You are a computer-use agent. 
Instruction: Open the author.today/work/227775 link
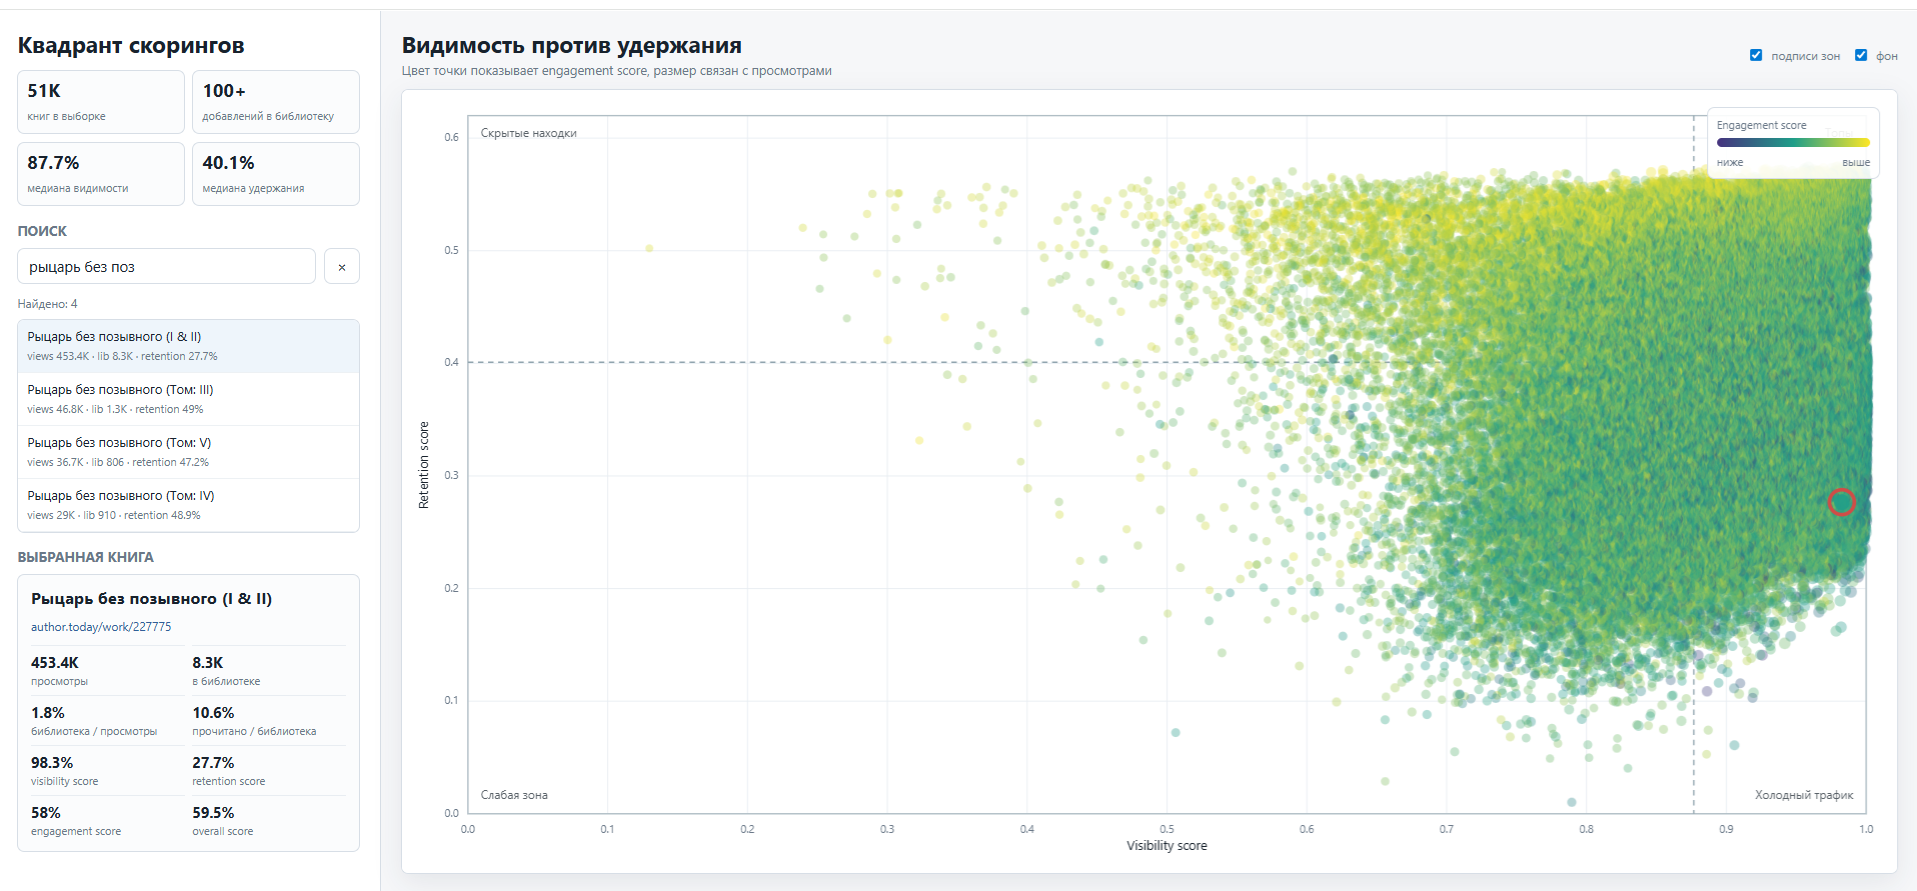click(101, 627)
